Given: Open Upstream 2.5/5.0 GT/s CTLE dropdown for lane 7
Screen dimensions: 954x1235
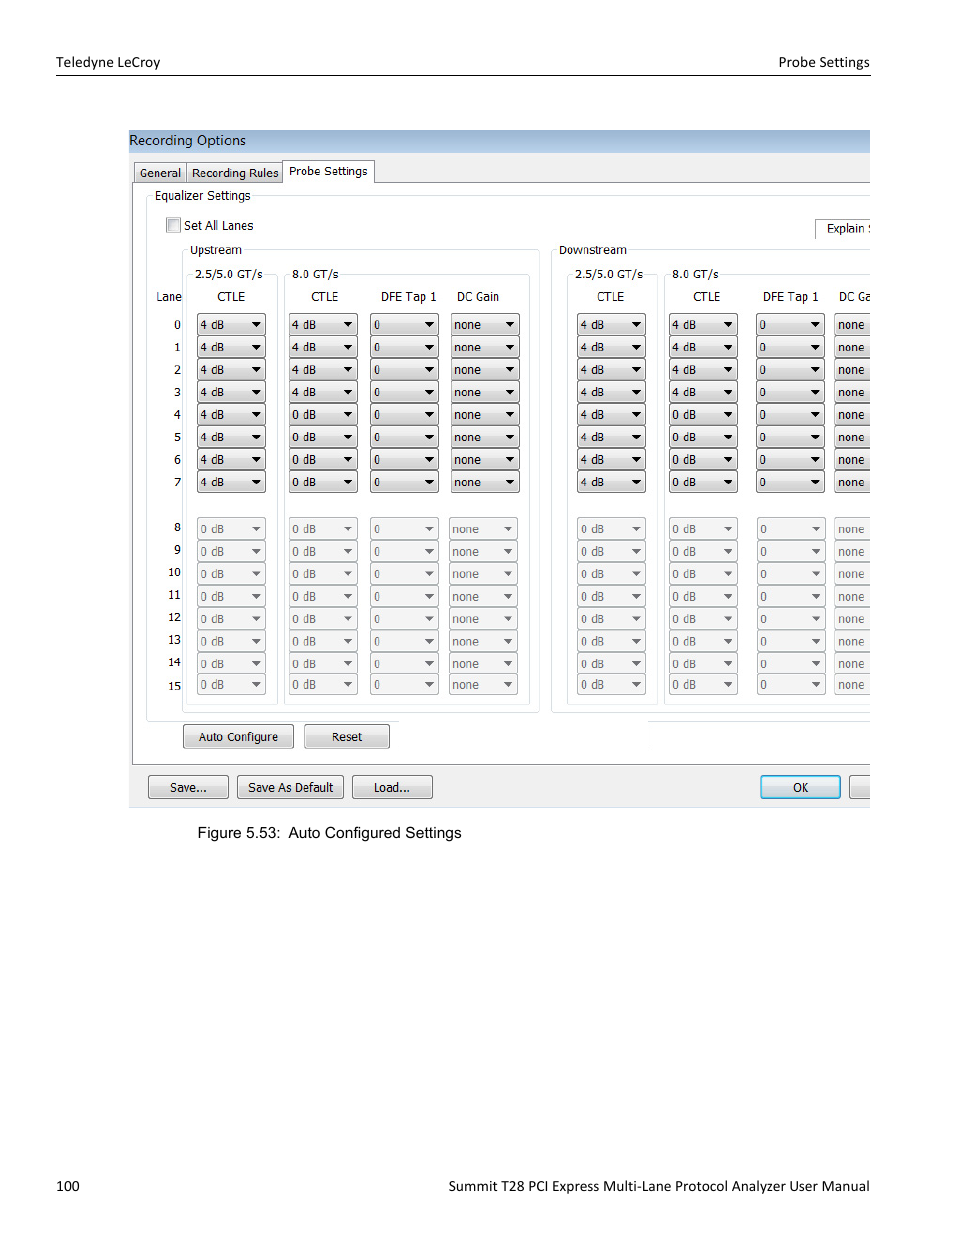Looking at the screenshot, I should [231, 482].
